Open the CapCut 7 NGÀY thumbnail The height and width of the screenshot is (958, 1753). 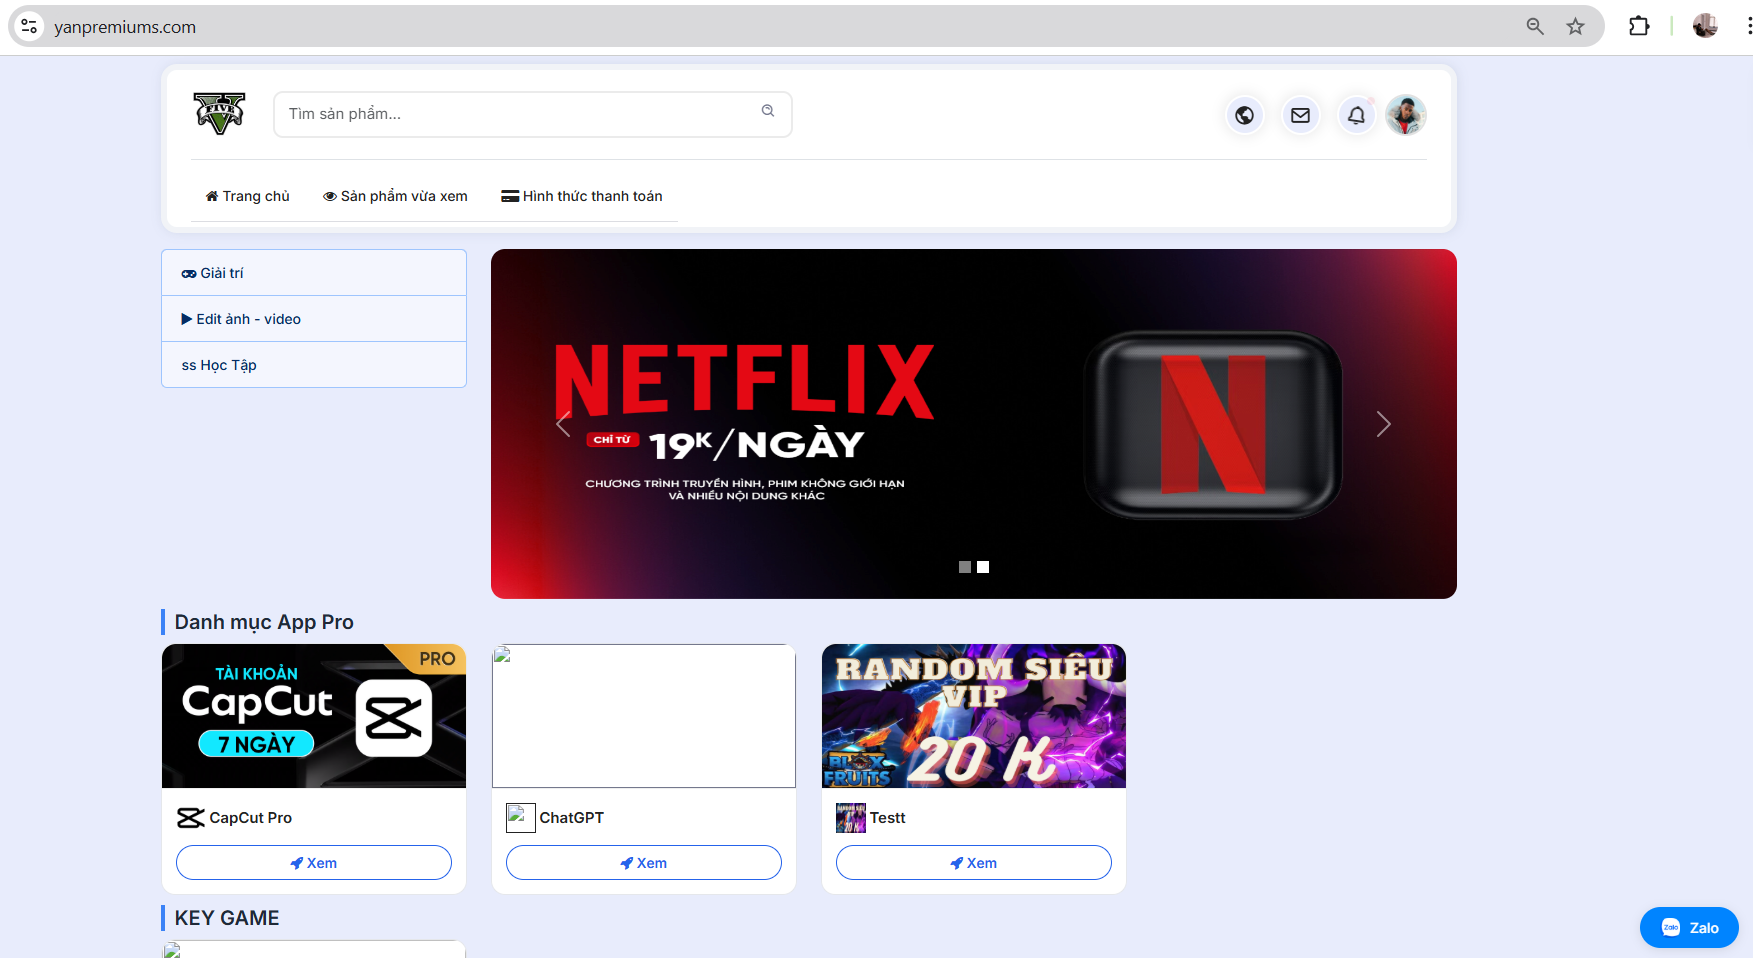click(314, 716)
